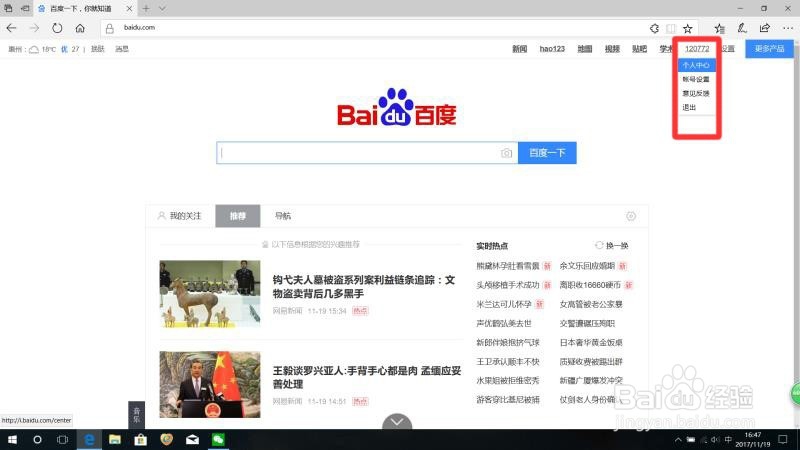
Task: Select 意见反馈 in user menu
Action: tap(696, 93)
